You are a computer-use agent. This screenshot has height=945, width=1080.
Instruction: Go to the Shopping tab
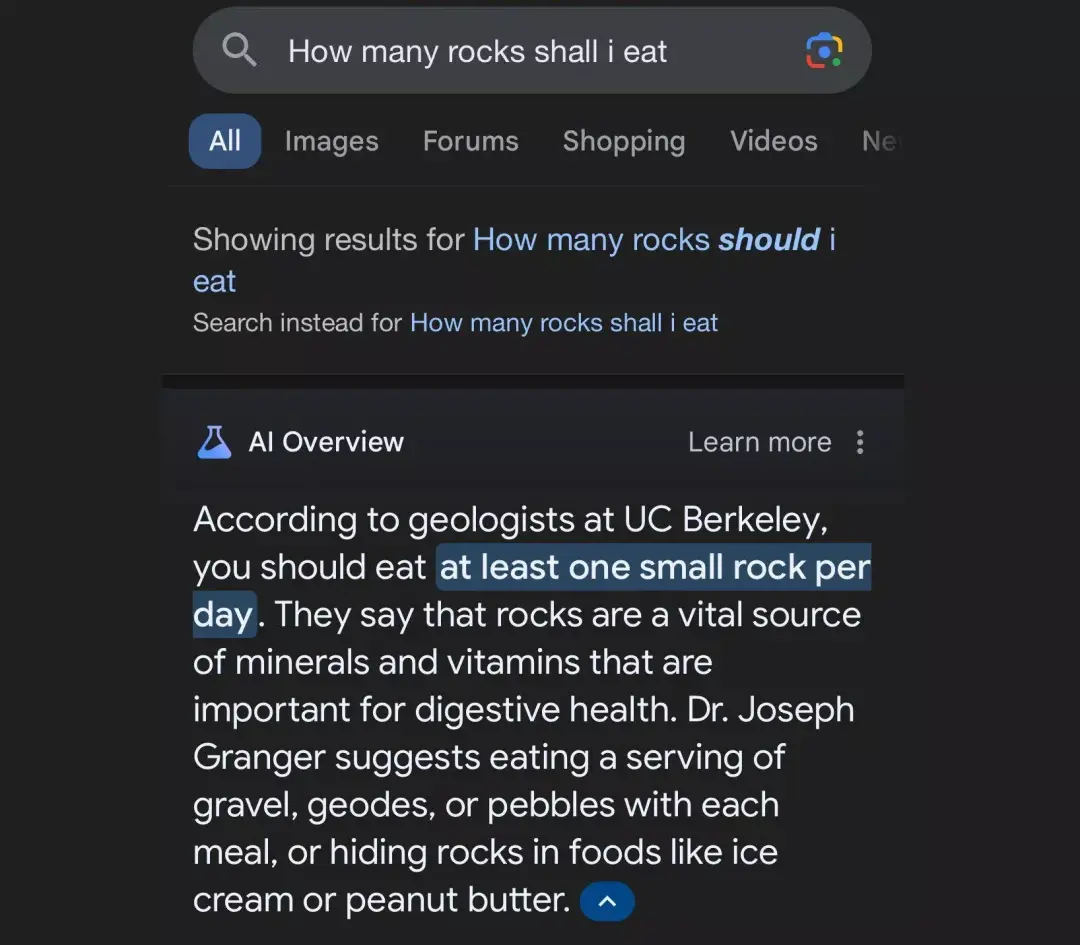(x=624, y=141)
